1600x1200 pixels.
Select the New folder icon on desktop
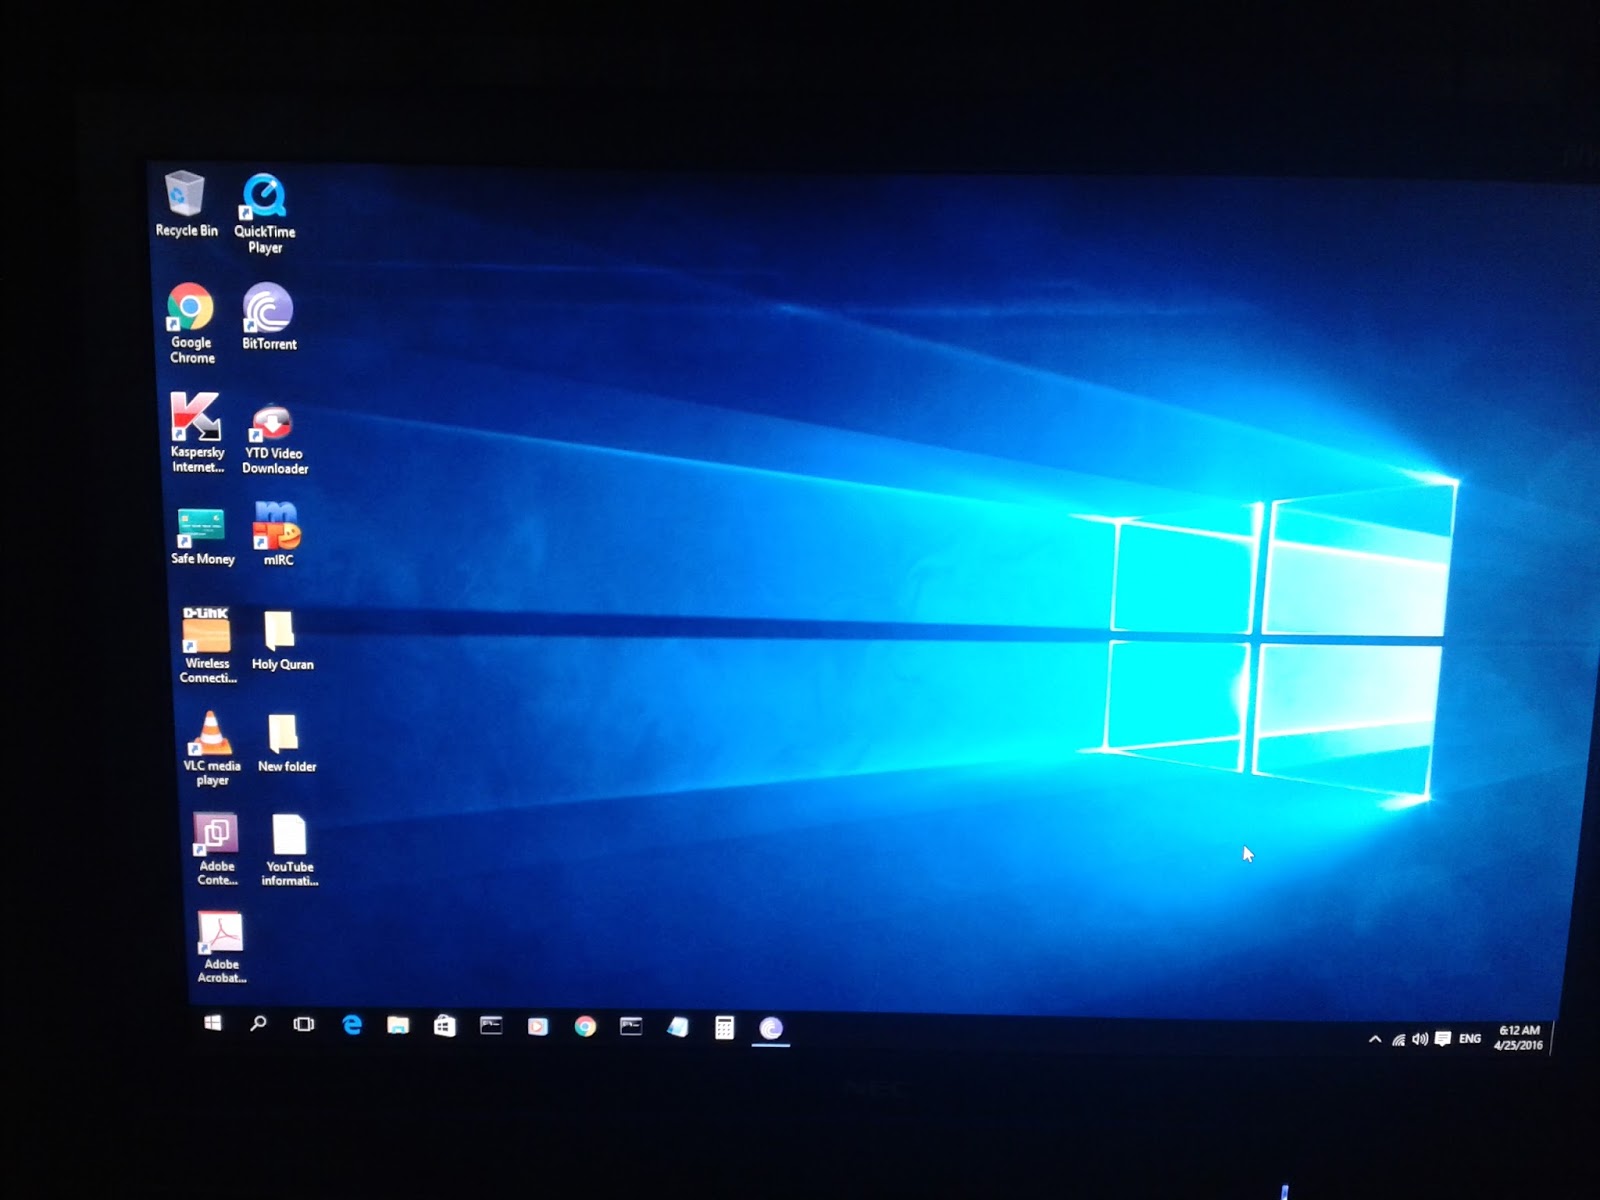pyautogui.click(x=286, y=743)
